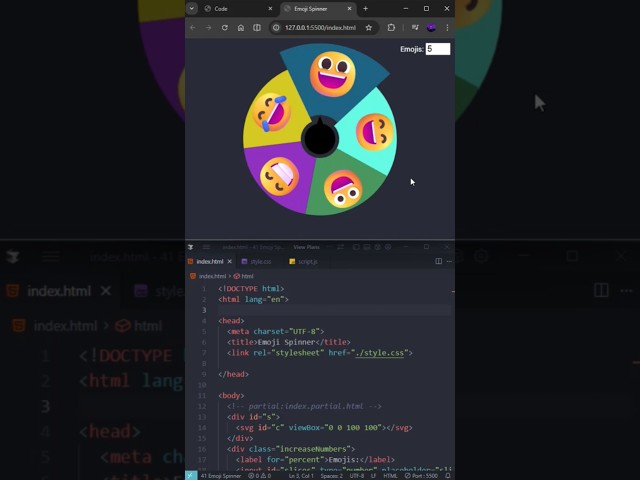Focus the Emojis number input field
Image resolution: width=640 pixels, height=480 pixels.
pyautogui.click(x=438, y=49)
